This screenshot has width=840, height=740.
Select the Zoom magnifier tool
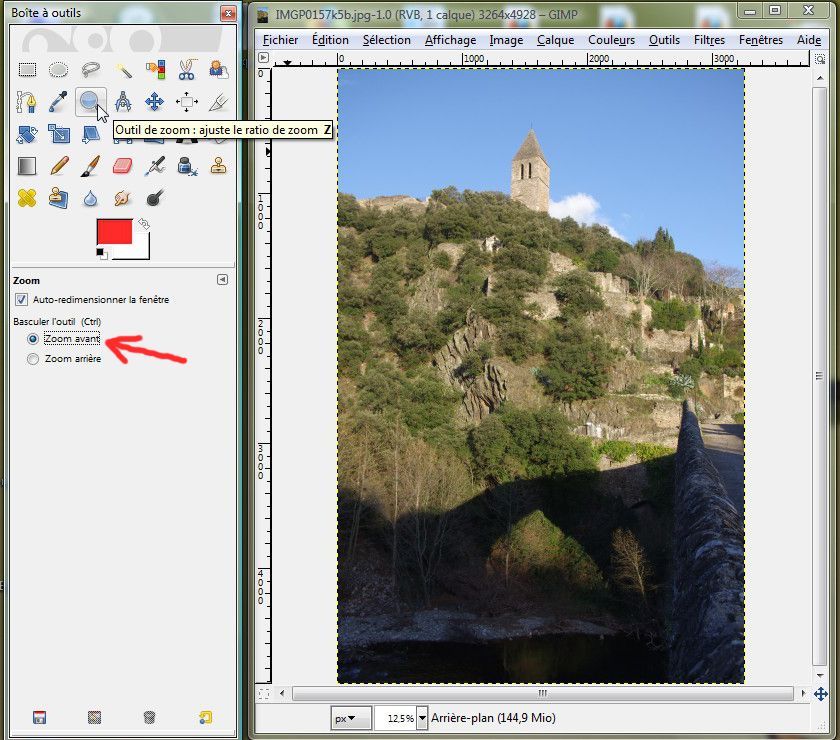coord(89,101)
